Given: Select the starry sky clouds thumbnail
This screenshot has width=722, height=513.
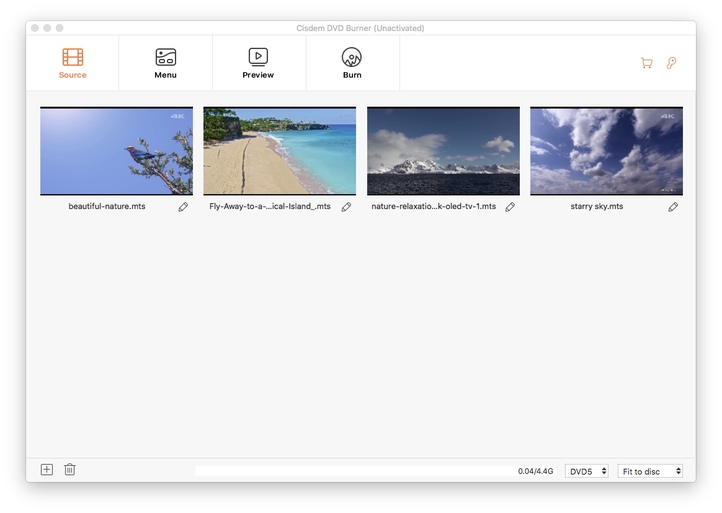Looking at the screenshot, I should click(x=606, y=151).
